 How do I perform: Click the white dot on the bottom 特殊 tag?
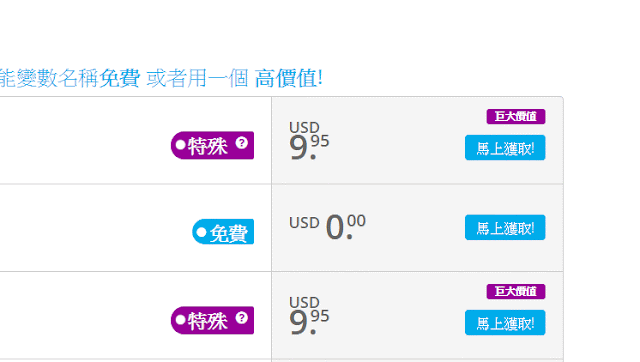pyautogui.click(x=180, y=320)
